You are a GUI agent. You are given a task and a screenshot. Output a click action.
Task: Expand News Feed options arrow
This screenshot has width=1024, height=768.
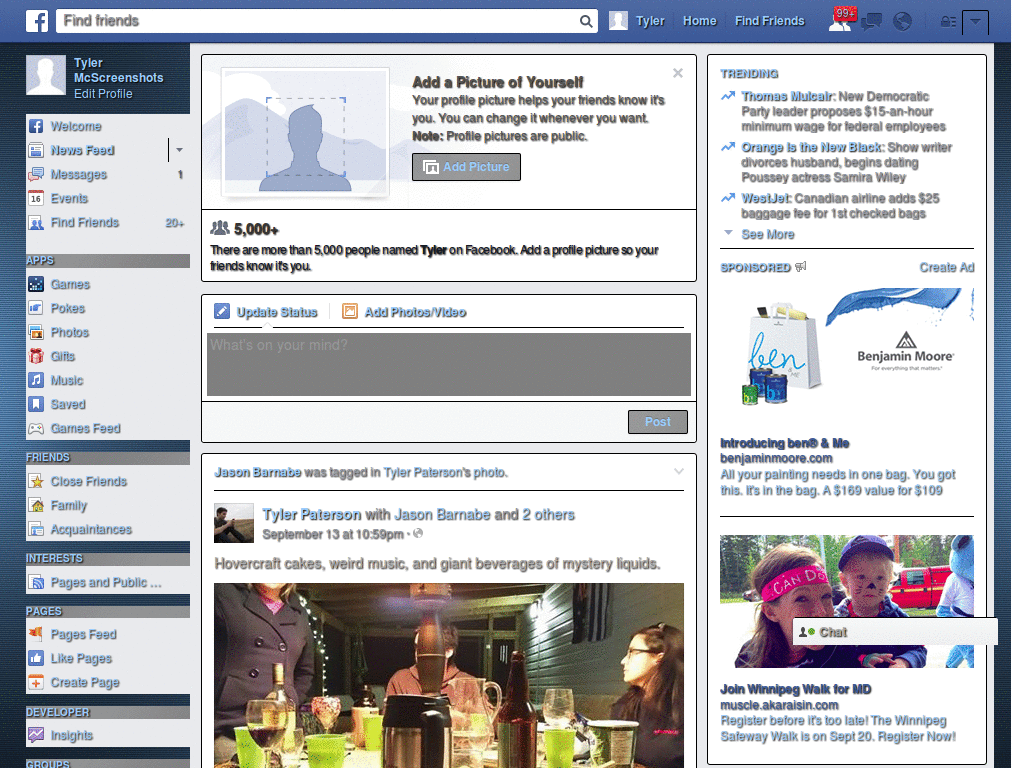coord(179,150)
